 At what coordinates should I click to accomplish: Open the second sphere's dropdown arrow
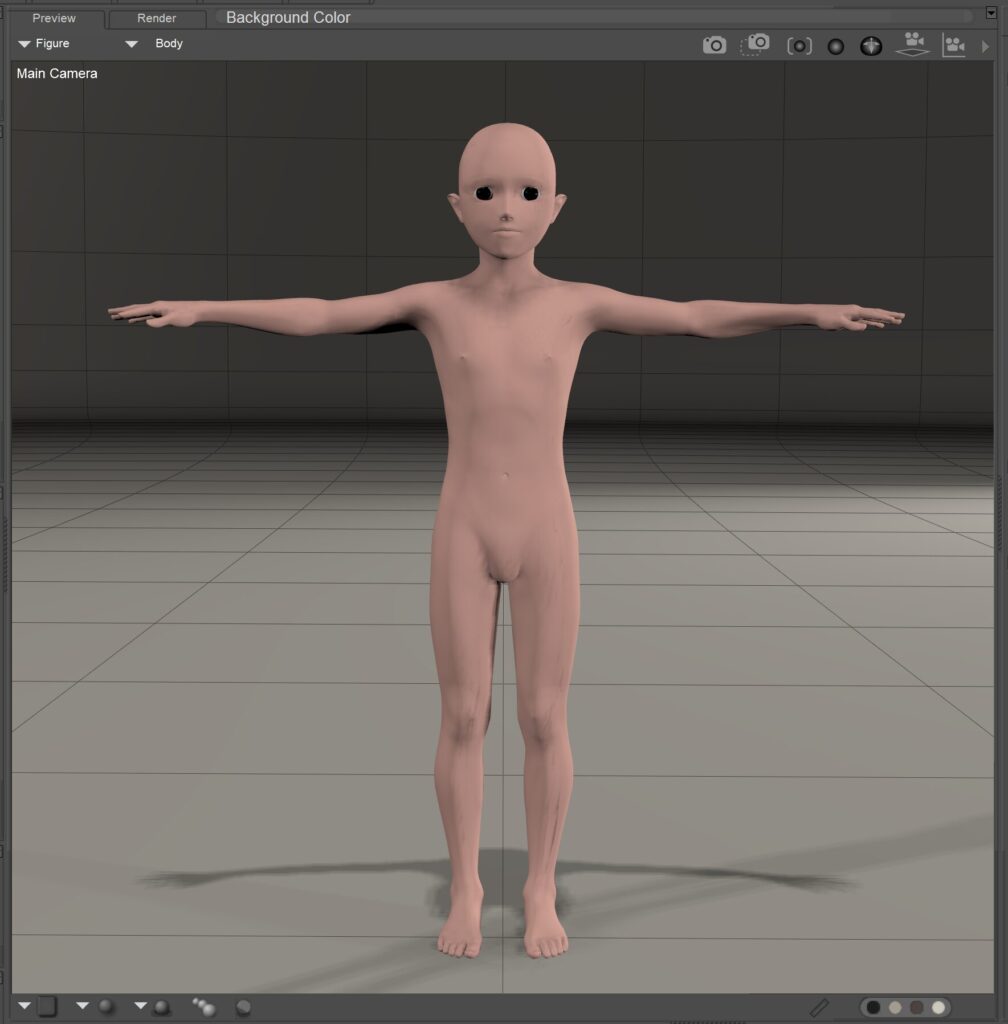tap(140, 1006)
